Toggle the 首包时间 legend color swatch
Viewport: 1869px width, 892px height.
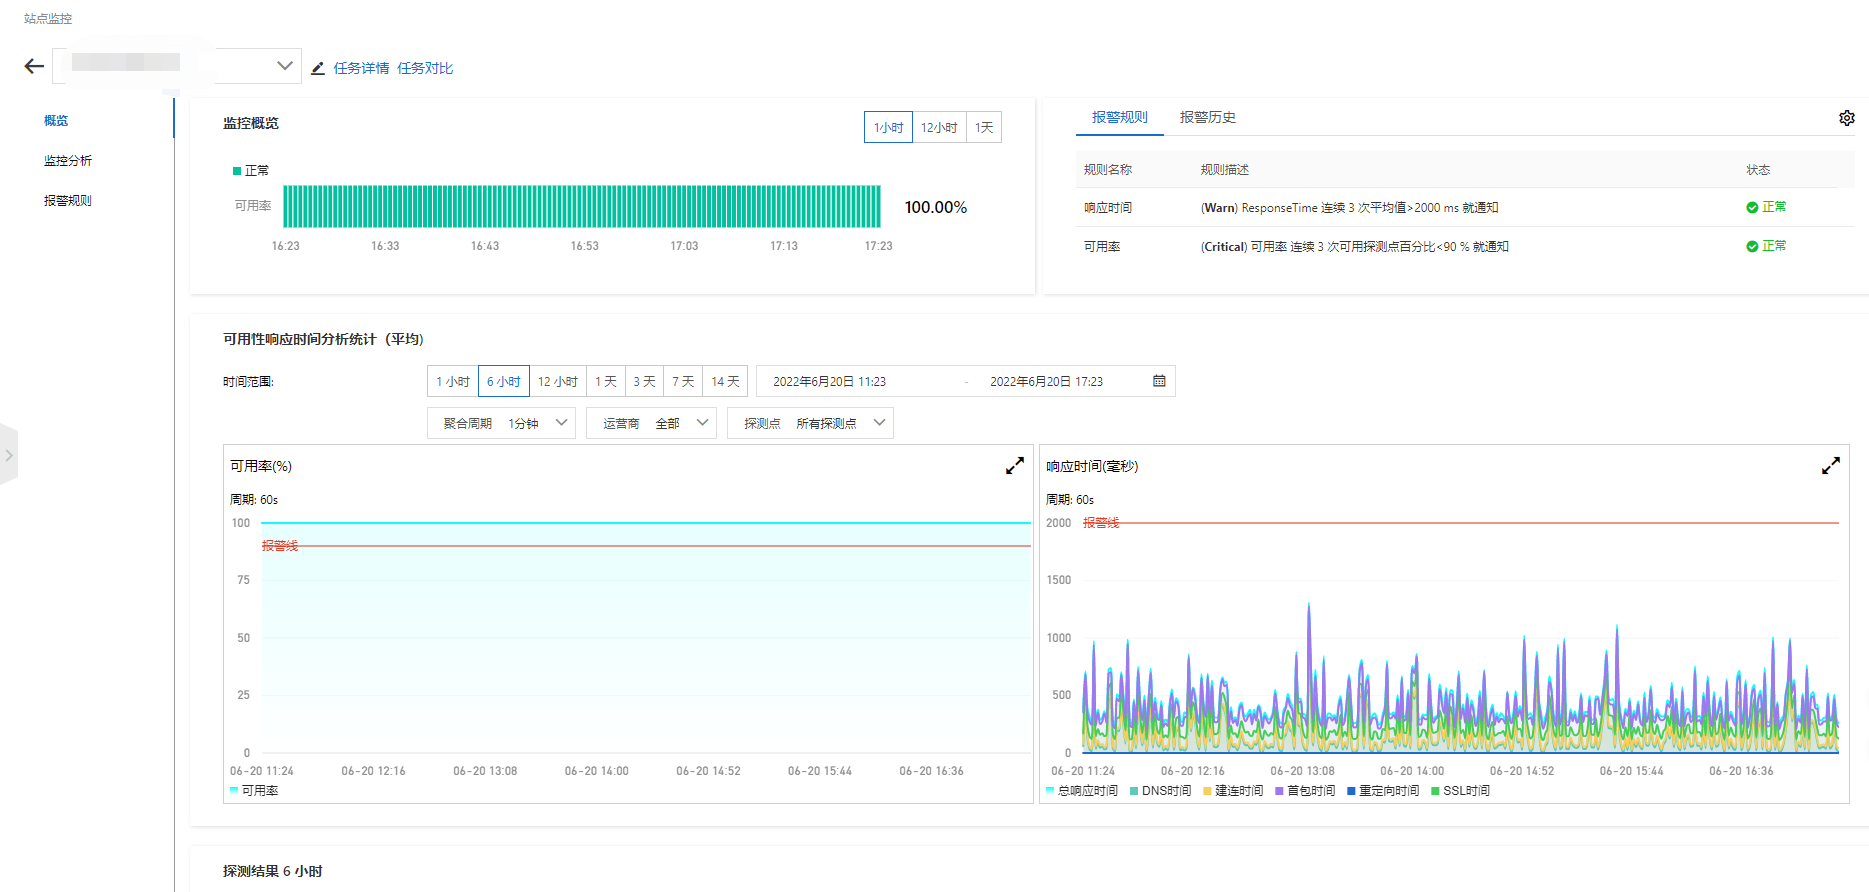click(1279, 791)
